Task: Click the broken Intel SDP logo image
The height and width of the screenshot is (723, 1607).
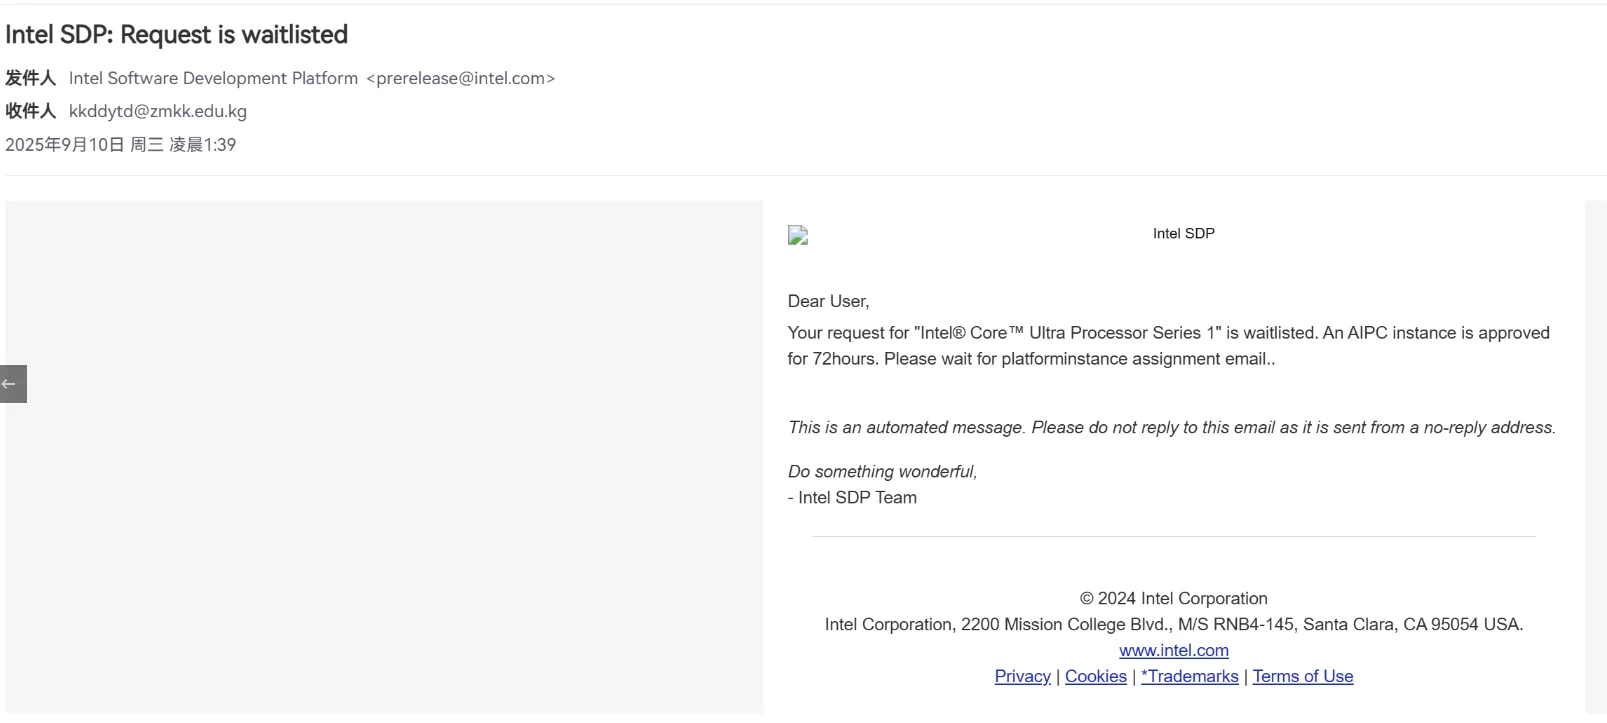Action: tap(798, 236)
